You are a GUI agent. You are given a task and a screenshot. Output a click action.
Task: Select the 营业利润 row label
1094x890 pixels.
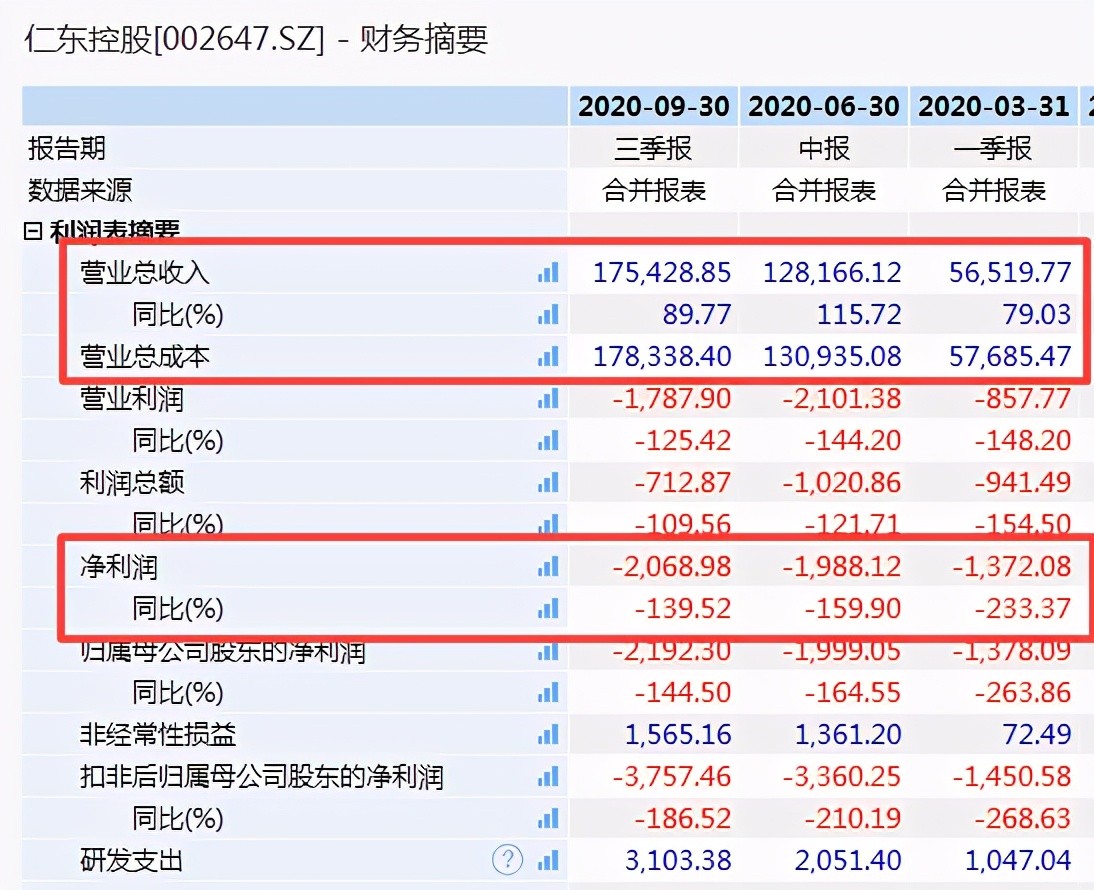pos(132,398)
